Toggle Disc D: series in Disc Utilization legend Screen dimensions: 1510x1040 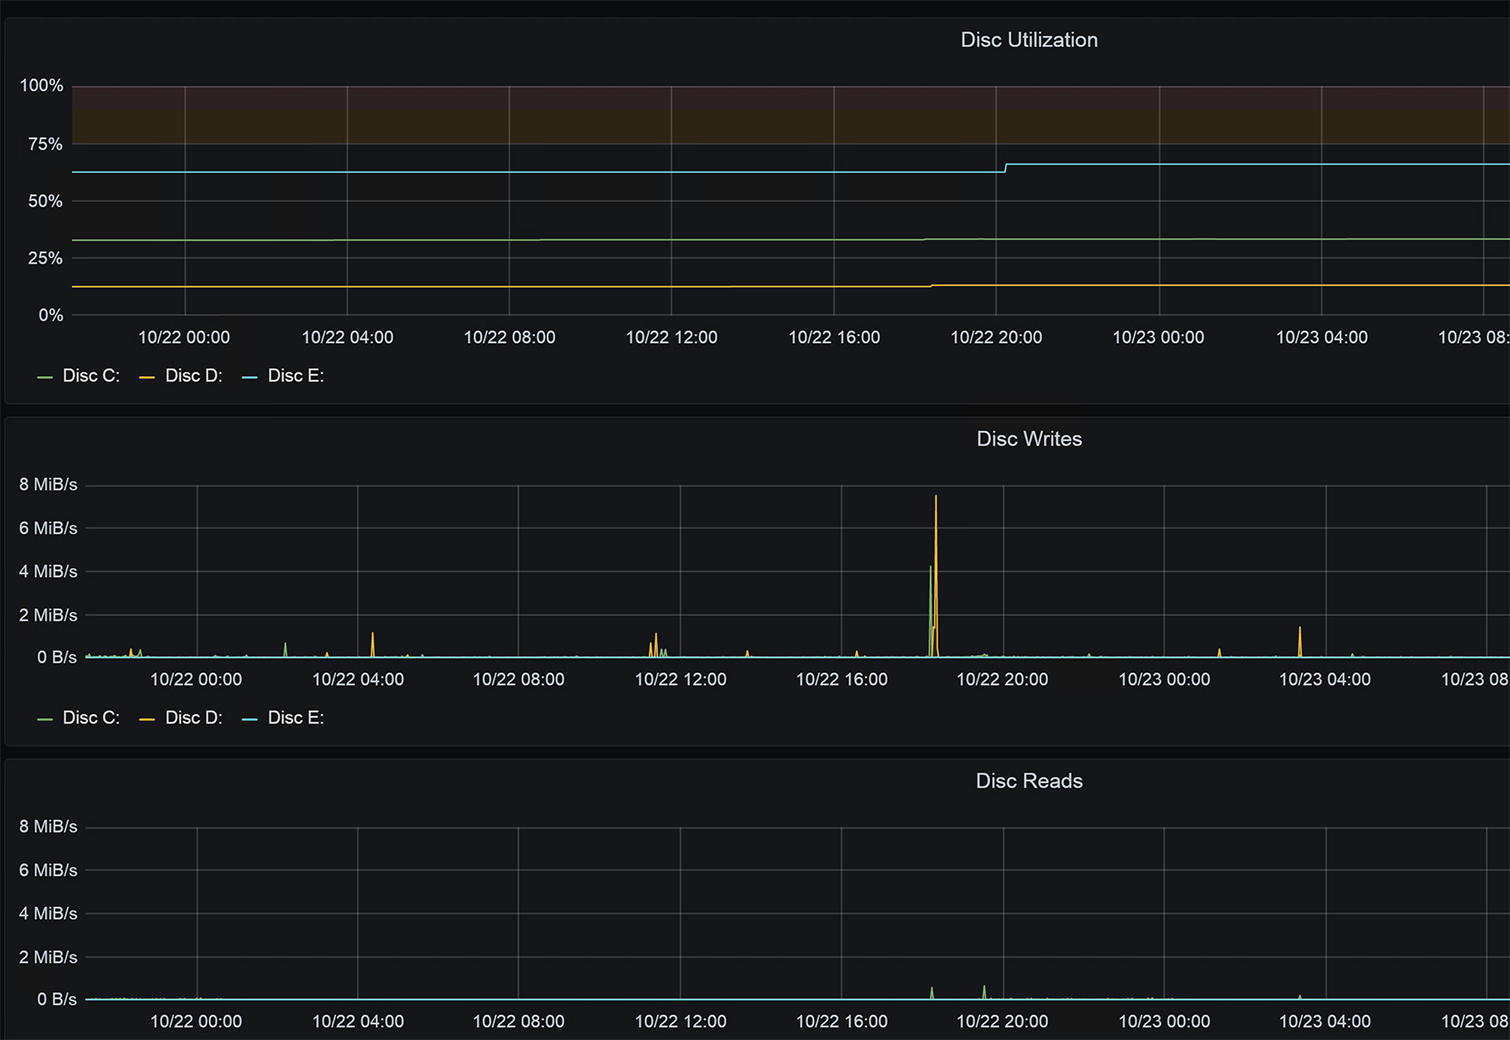tap(194, 376)
